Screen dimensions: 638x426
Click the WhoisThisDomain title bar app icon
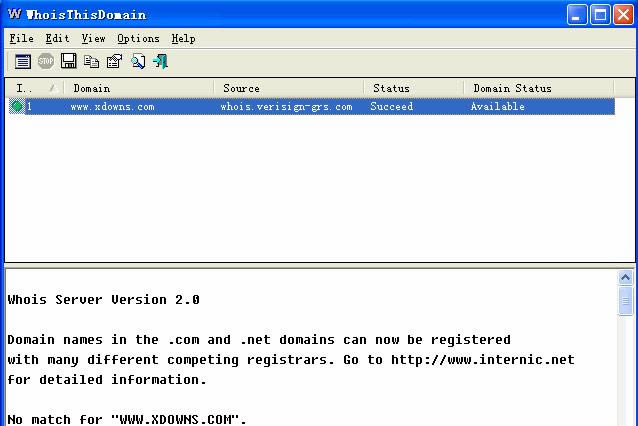[14, 14]
